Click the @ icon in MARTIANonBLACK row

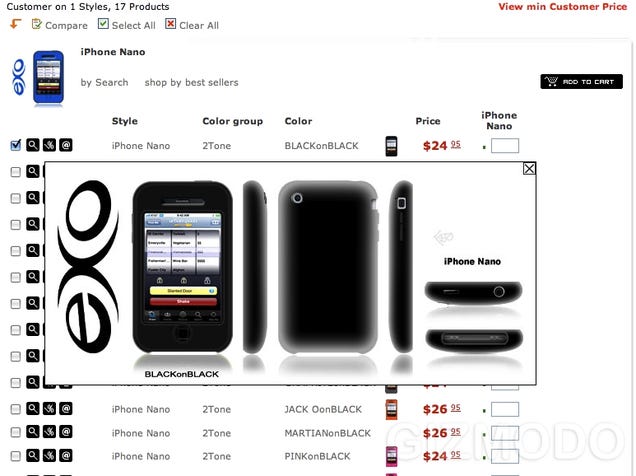(66, 432)
